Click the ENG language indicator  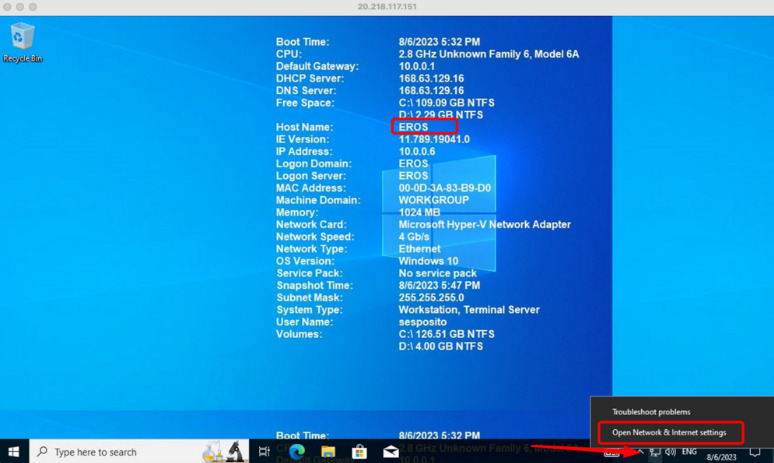[689, 452]
